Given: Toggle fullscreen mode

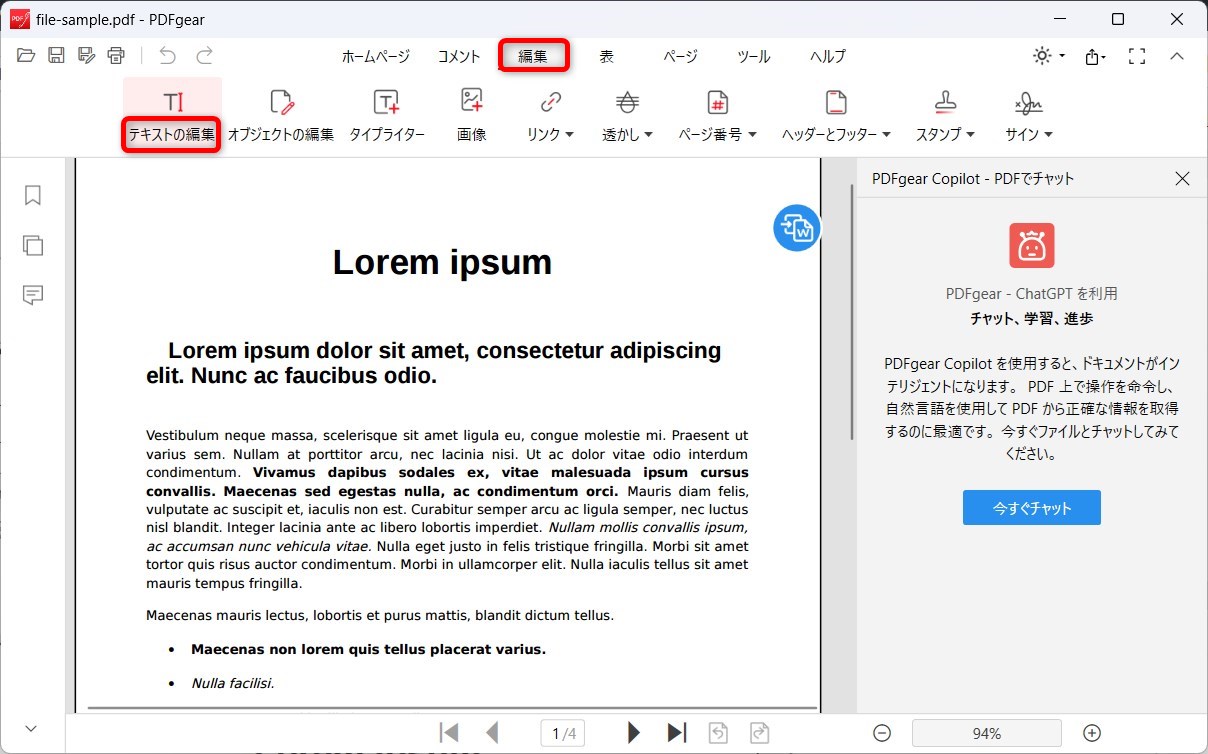Looking at the screenshot, I should click(1137, 56).
